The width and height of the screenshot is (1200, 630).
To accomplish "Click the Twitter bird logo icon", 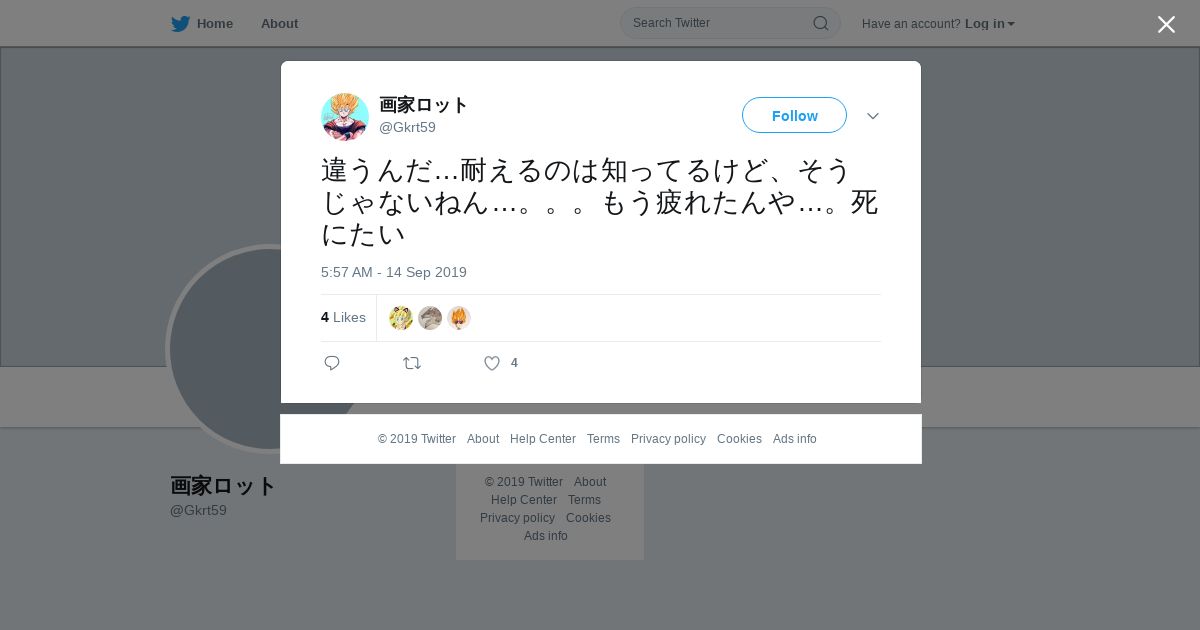I will pos(180,24).
